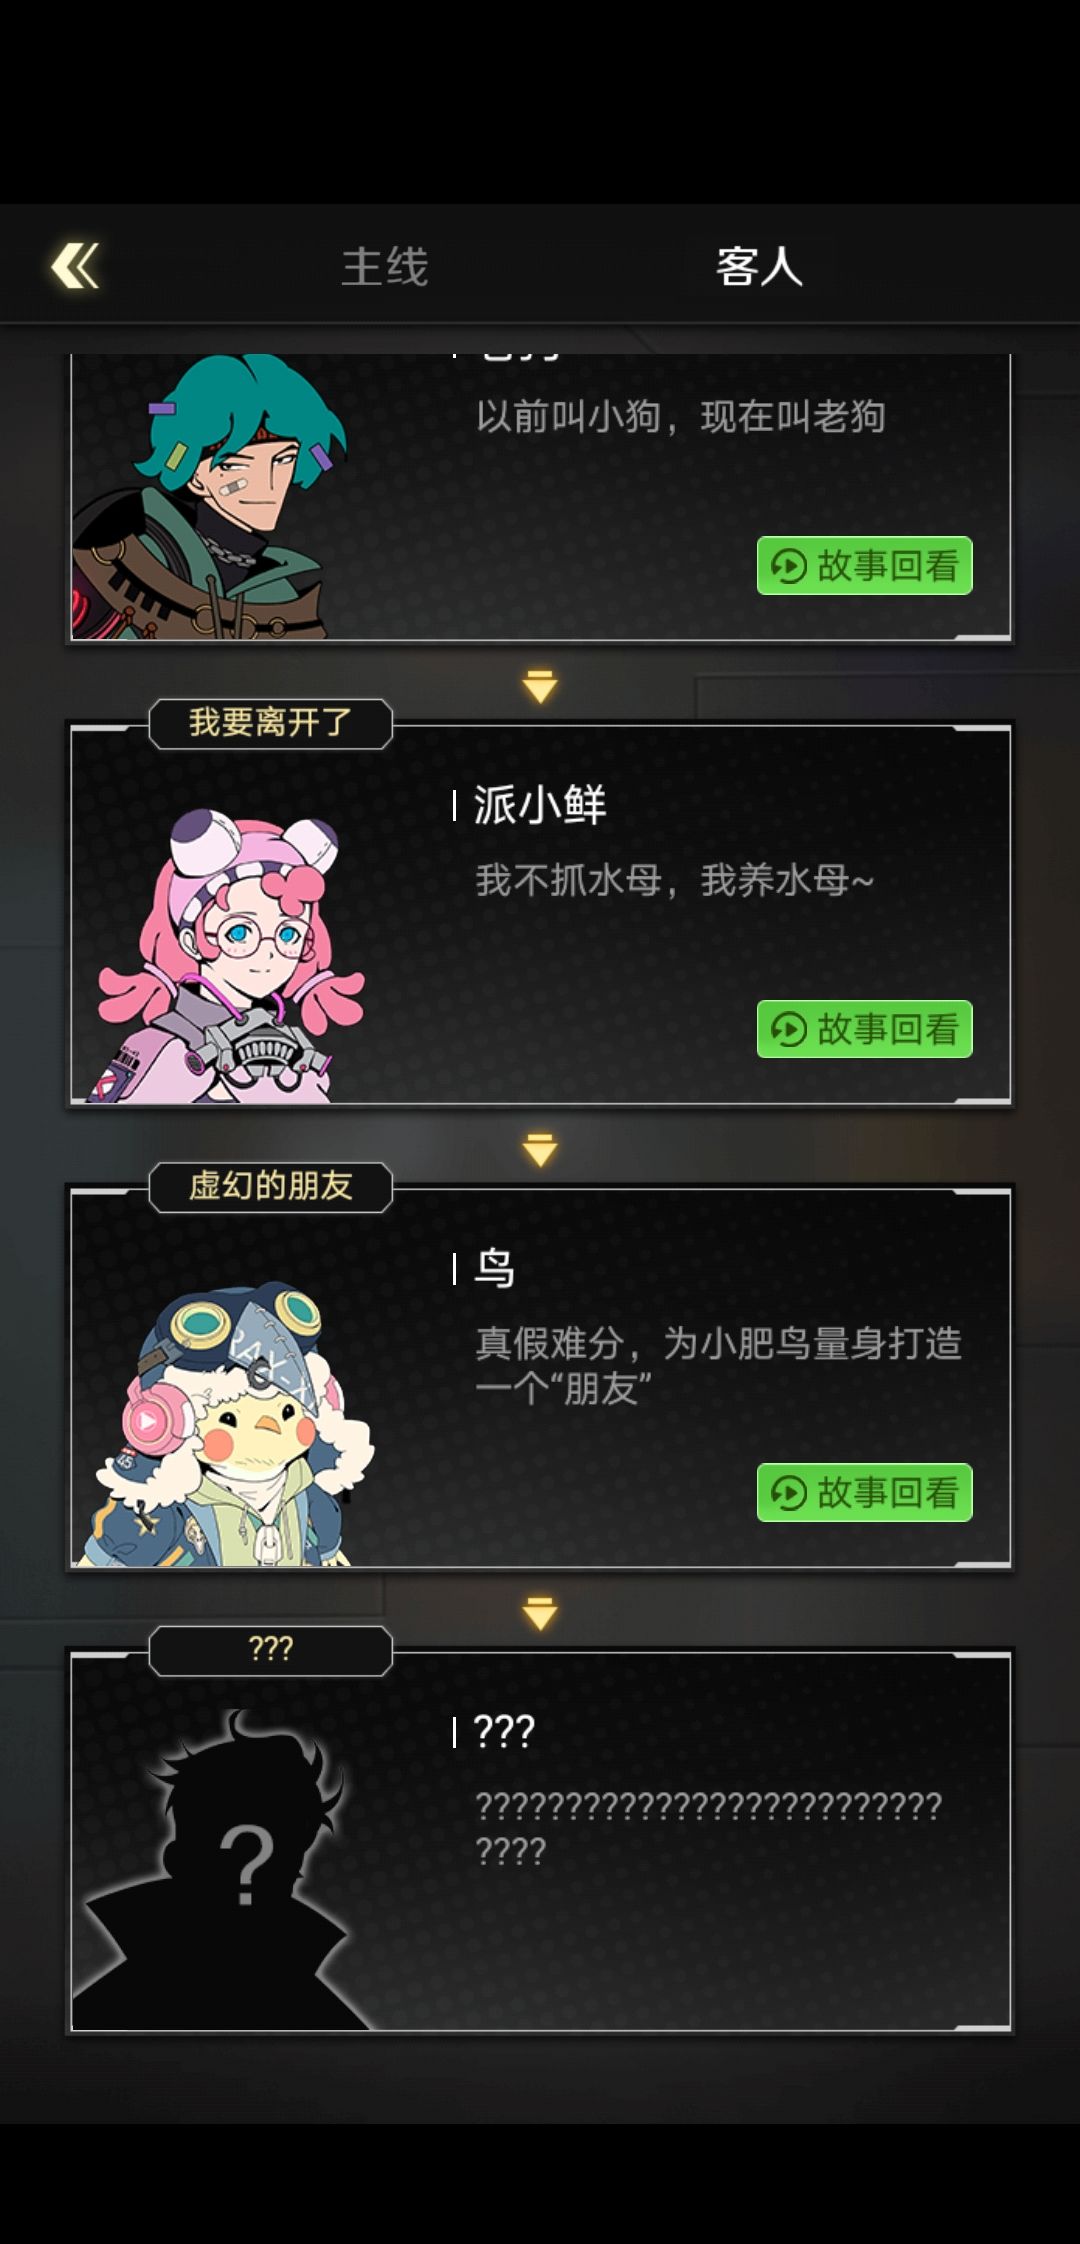Click the description 真假难分，为小肥鸟量身打造
Screen dimensions: 1080x2244
pyautogui.click(x=718, y=1344)
